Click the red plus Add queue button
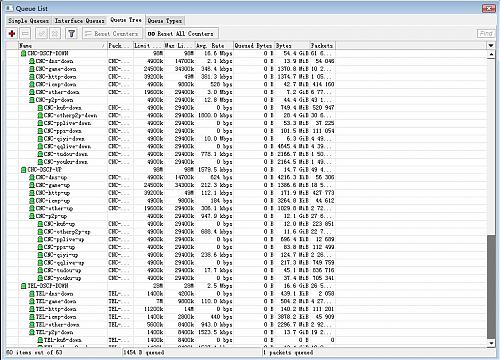Screen dimensions: 500x360 point(12,33)
